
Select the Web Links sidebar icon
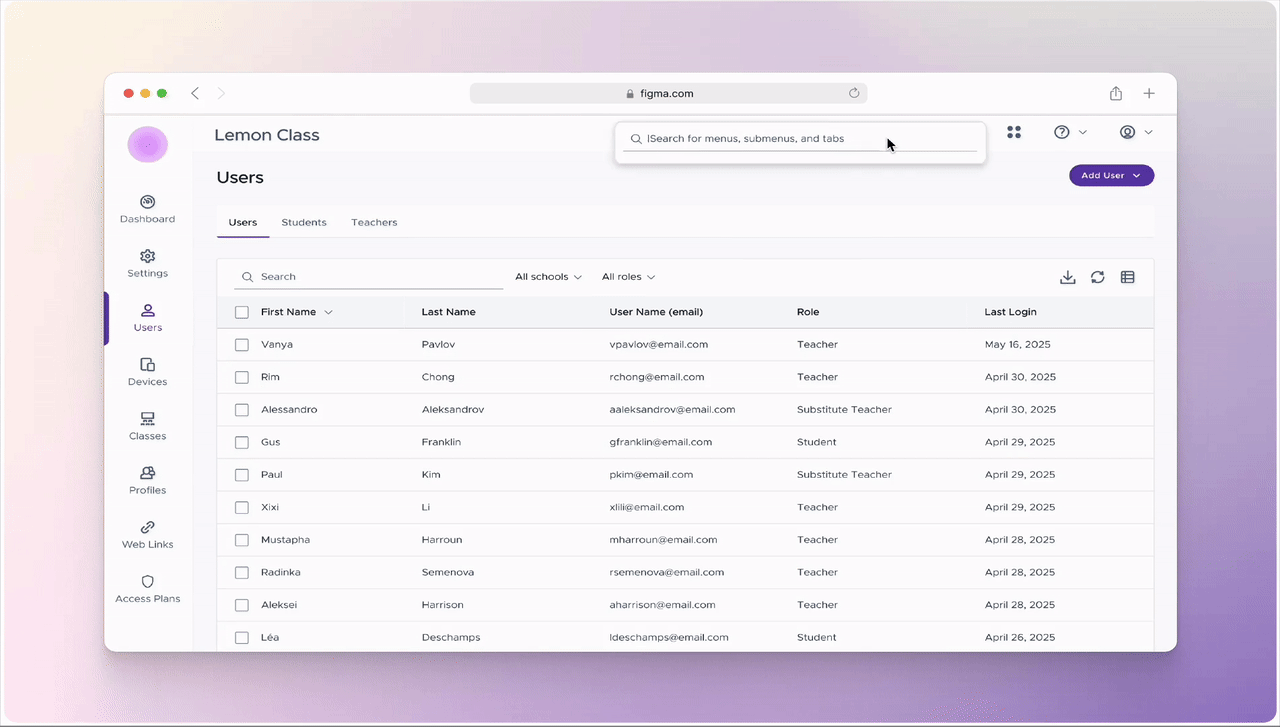tap(147, 529)
